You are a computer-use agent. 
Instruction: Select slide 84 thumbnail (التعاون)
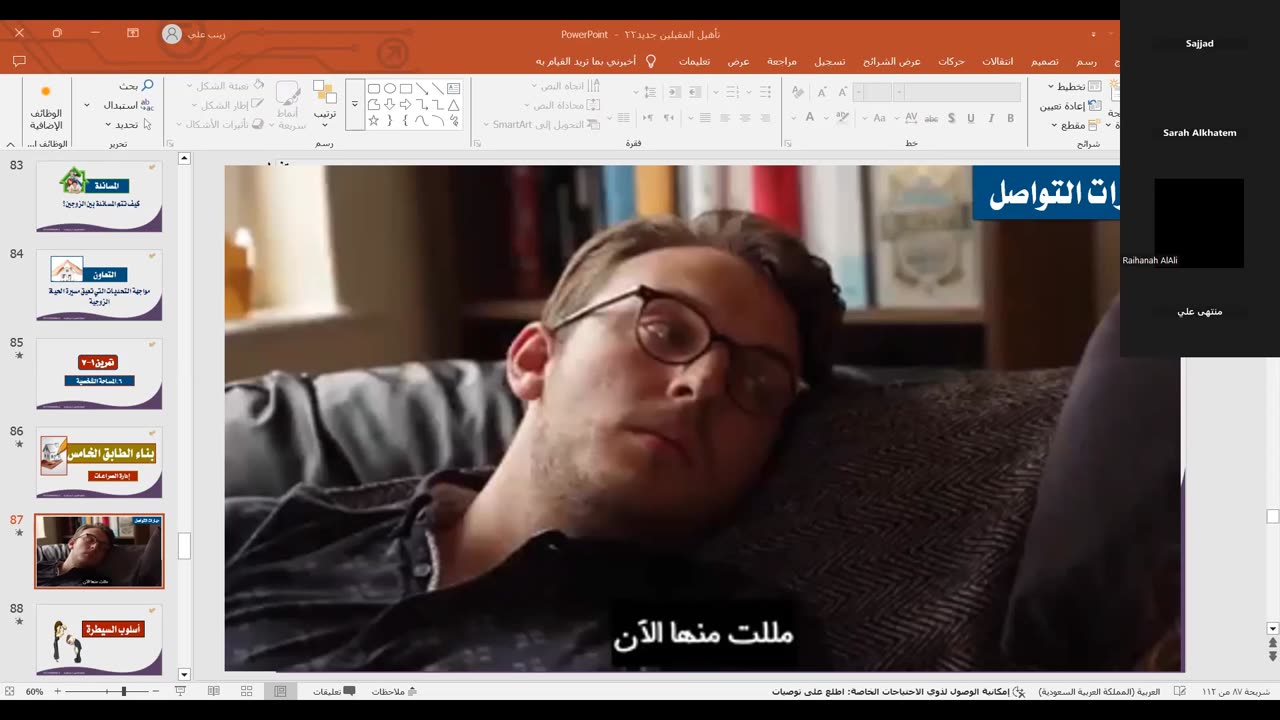coord(99,285)
